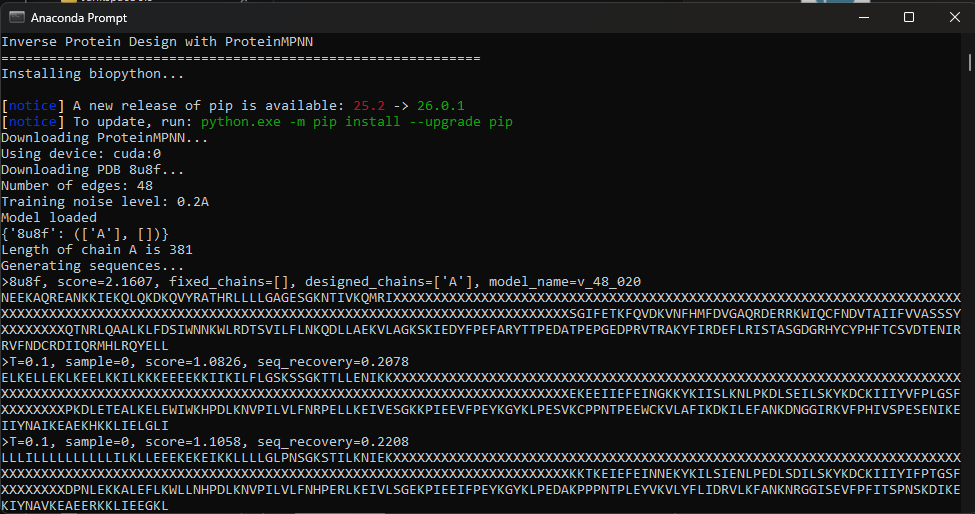Click the pip version number 25.2
Image resolution: width=975 pixels, height=514 pixels.
pos(369,106)
